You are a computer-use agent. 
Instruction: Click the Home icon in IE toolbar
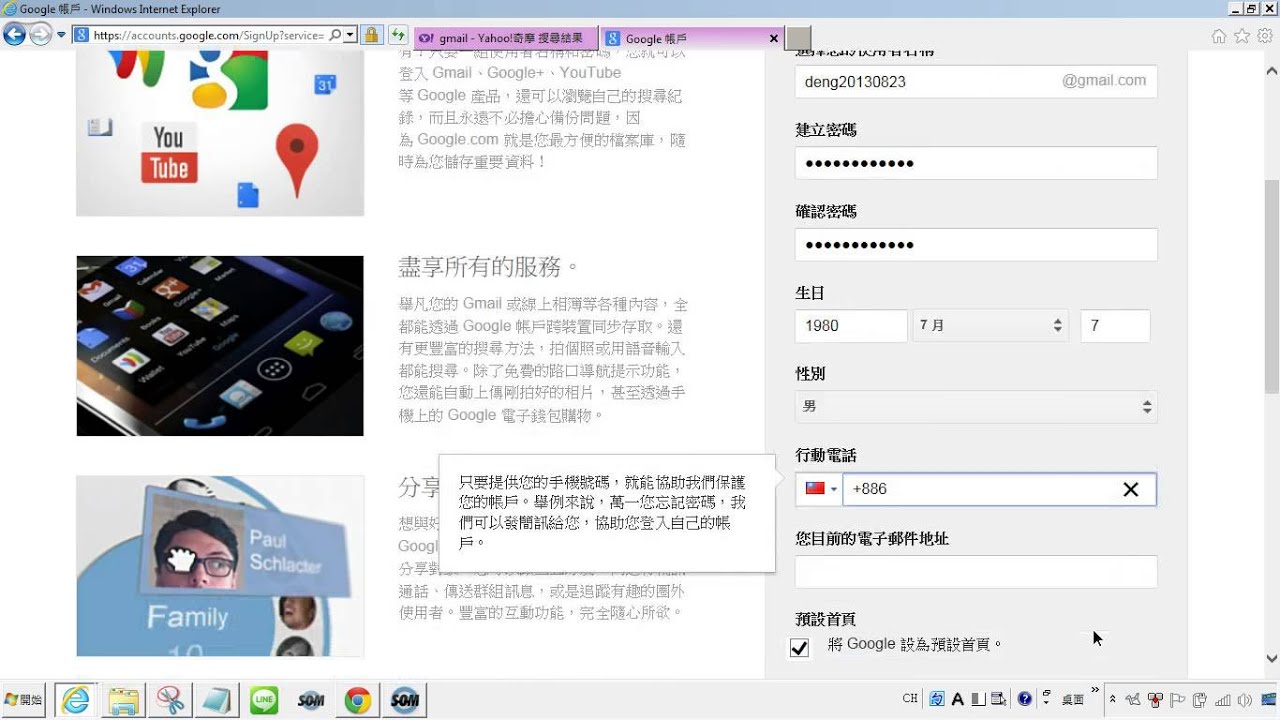click(x=1219, y=36)
